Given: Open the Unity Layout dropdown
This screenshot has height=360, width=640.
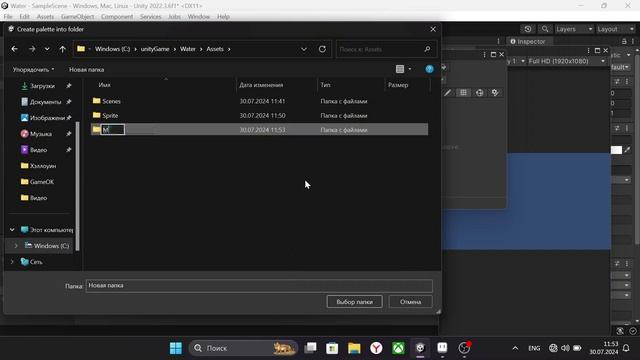Looking at the screenshot, I should (x=616, y=29).
